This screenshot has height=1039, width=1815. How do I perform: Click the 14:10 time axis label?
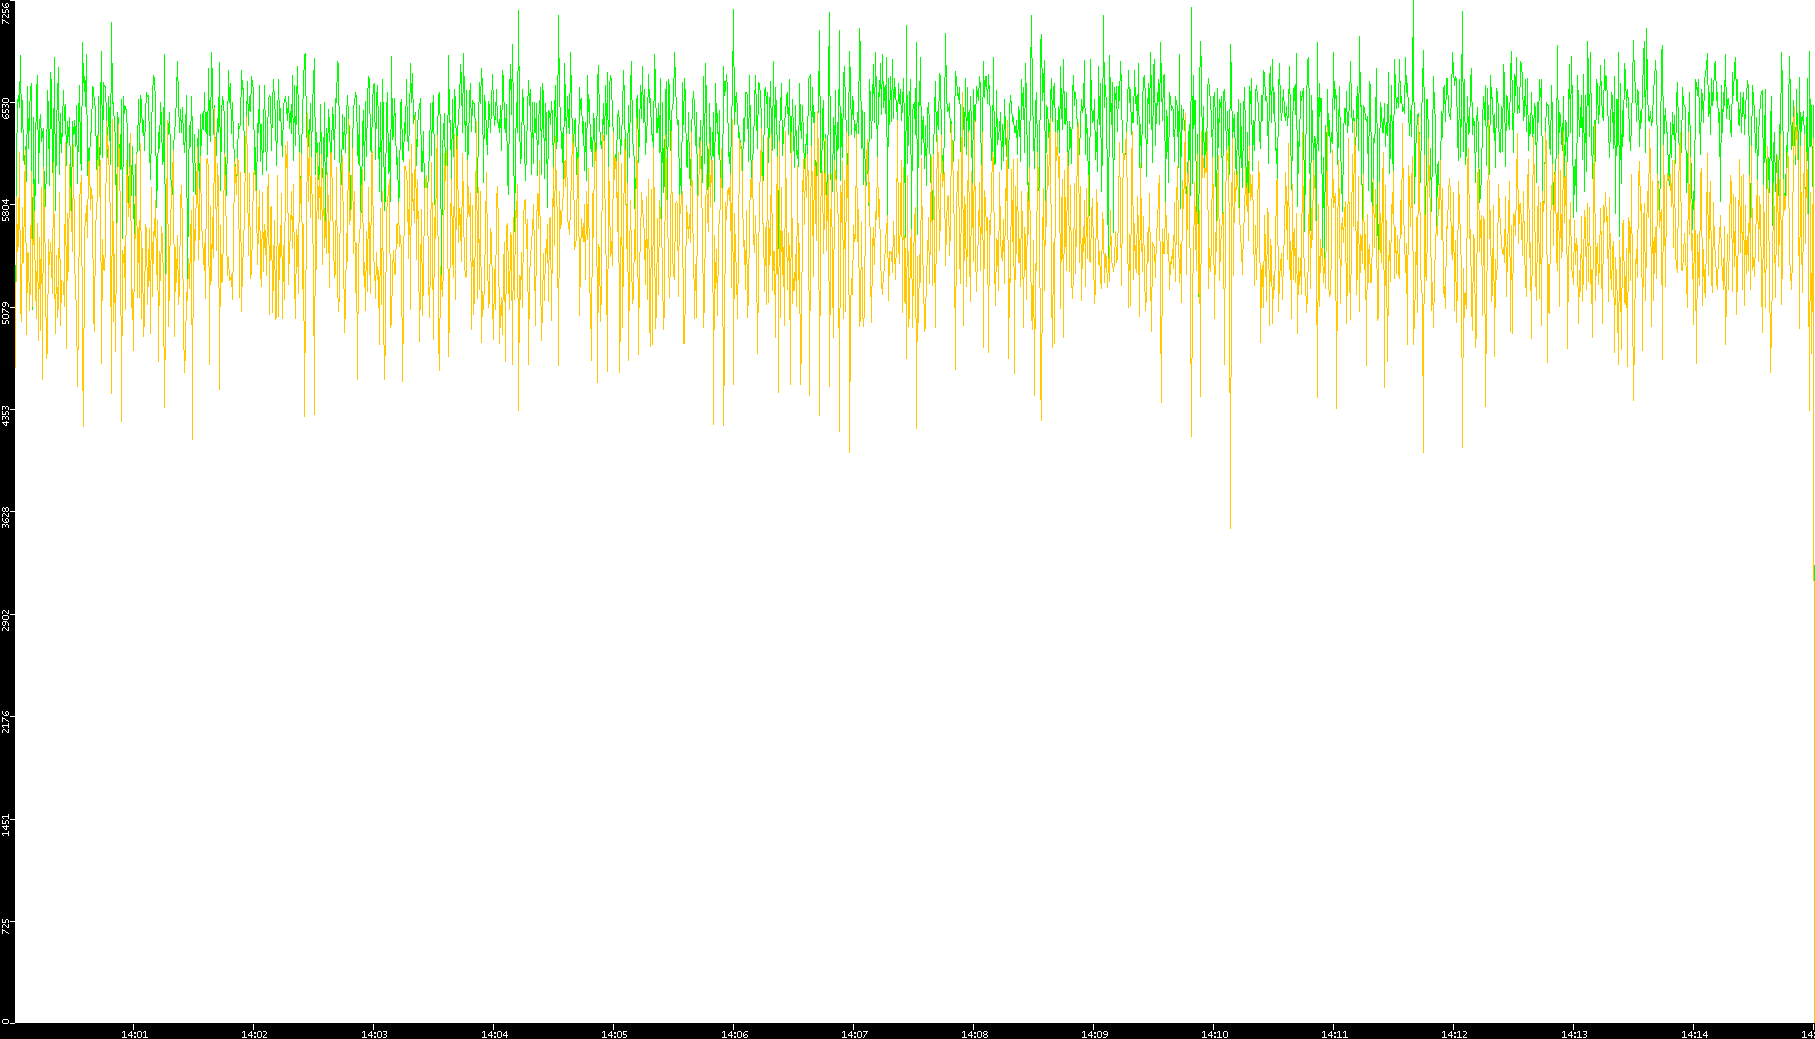(x=1214, y=1034)
